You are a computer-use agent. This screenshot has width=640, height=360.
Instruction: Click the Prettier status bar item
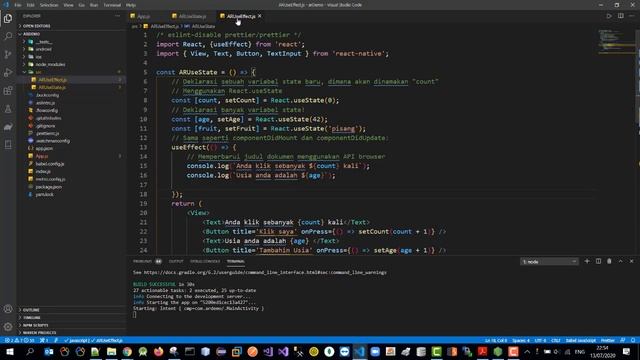click(607, 340)
